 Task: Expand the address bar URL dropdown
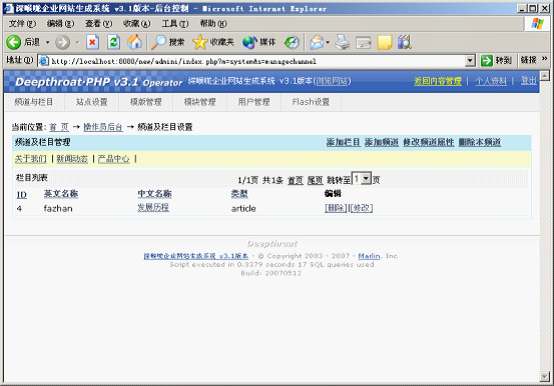point(470,61)
